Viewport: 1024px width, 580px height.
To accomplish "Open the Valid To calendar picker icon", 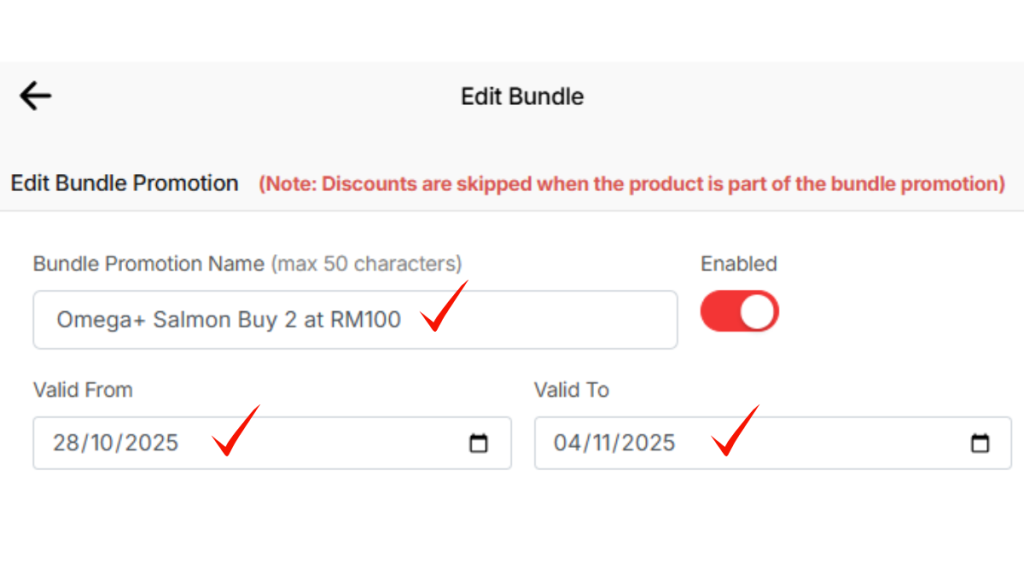I will 980,443.
